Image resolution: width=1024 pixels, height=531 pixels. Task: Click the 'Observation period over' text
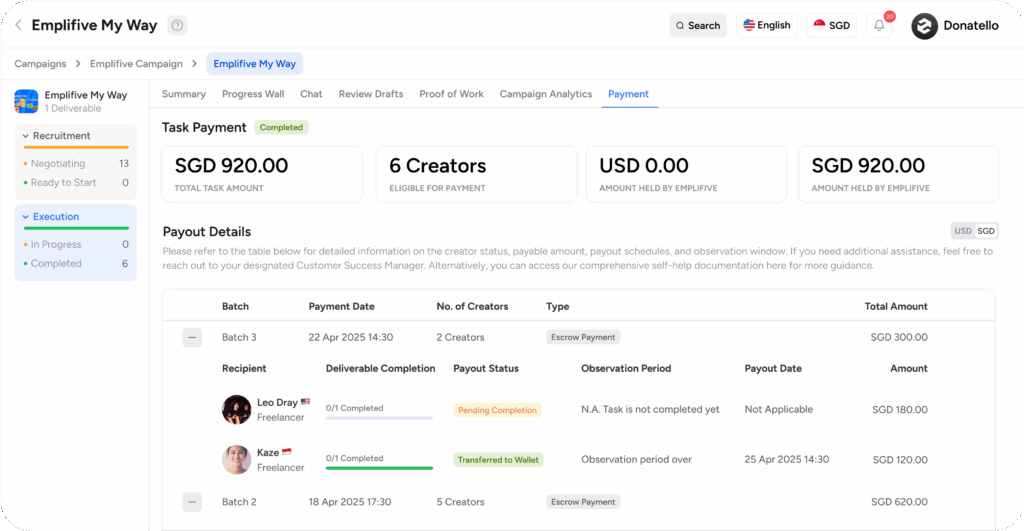(636, 460)
